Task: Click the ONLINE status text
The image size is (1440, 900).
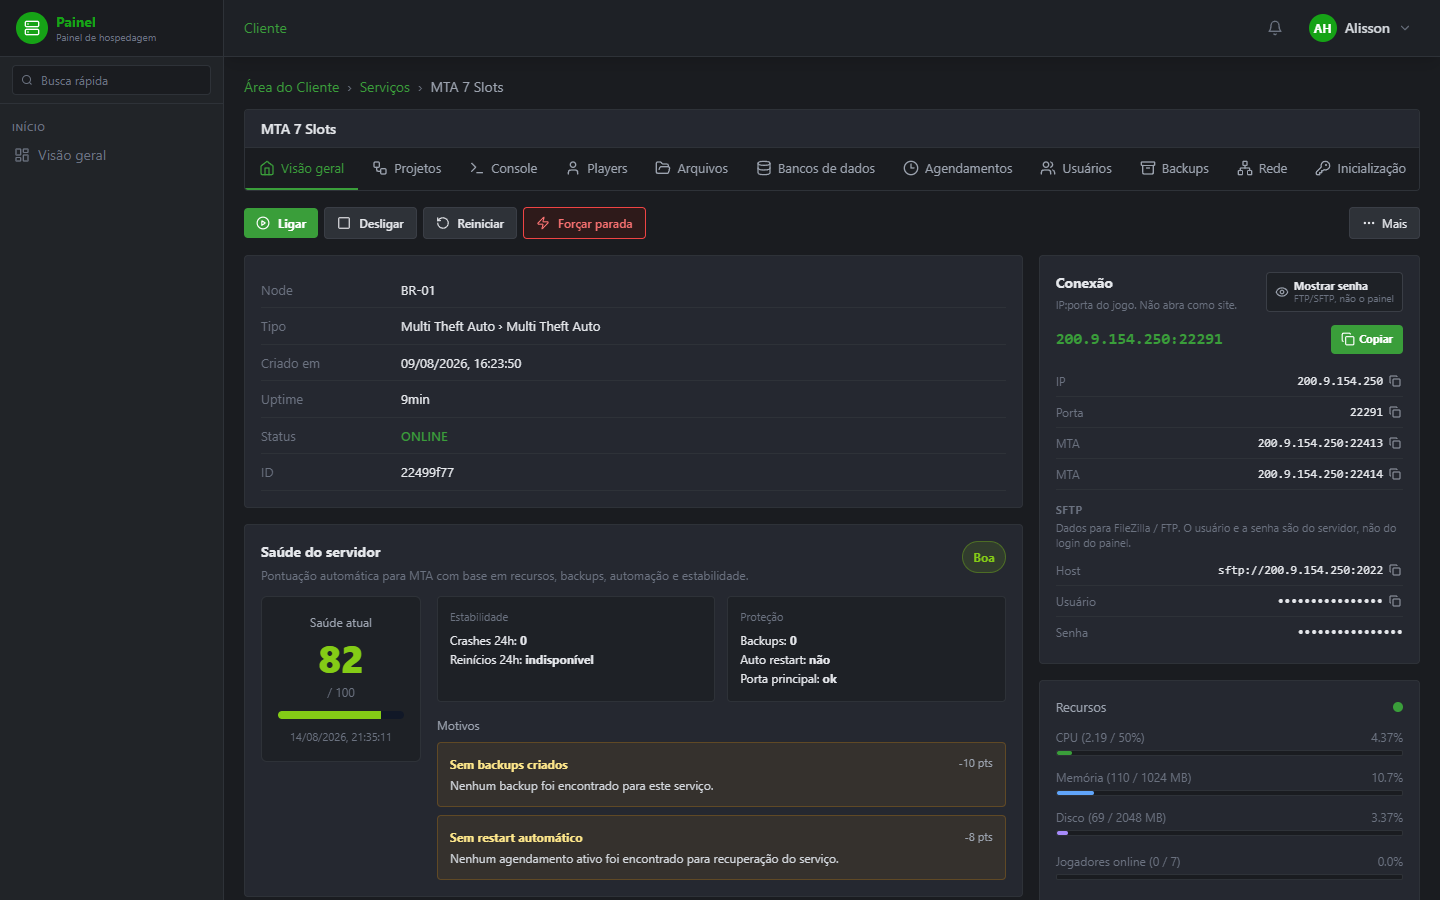Action: [x=424, y=436]
